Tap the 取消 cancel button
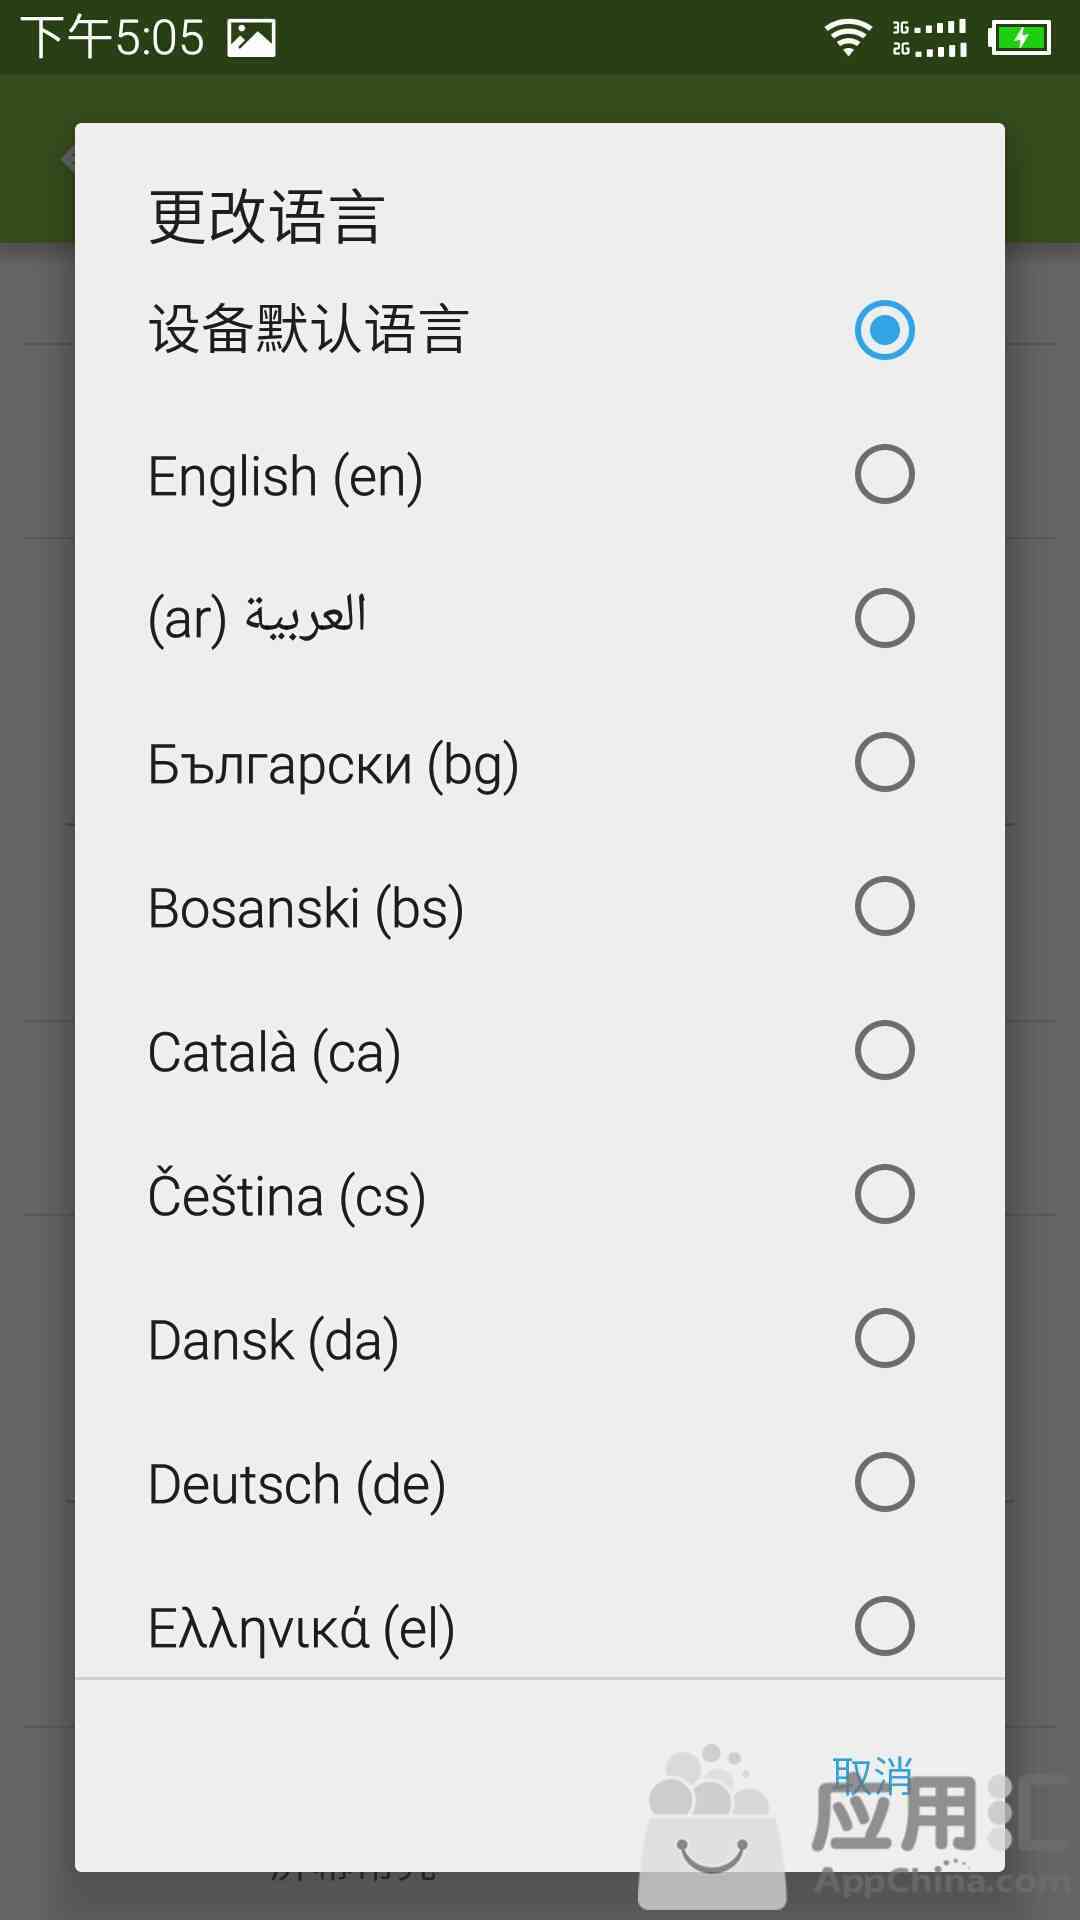 point(873,1776)
